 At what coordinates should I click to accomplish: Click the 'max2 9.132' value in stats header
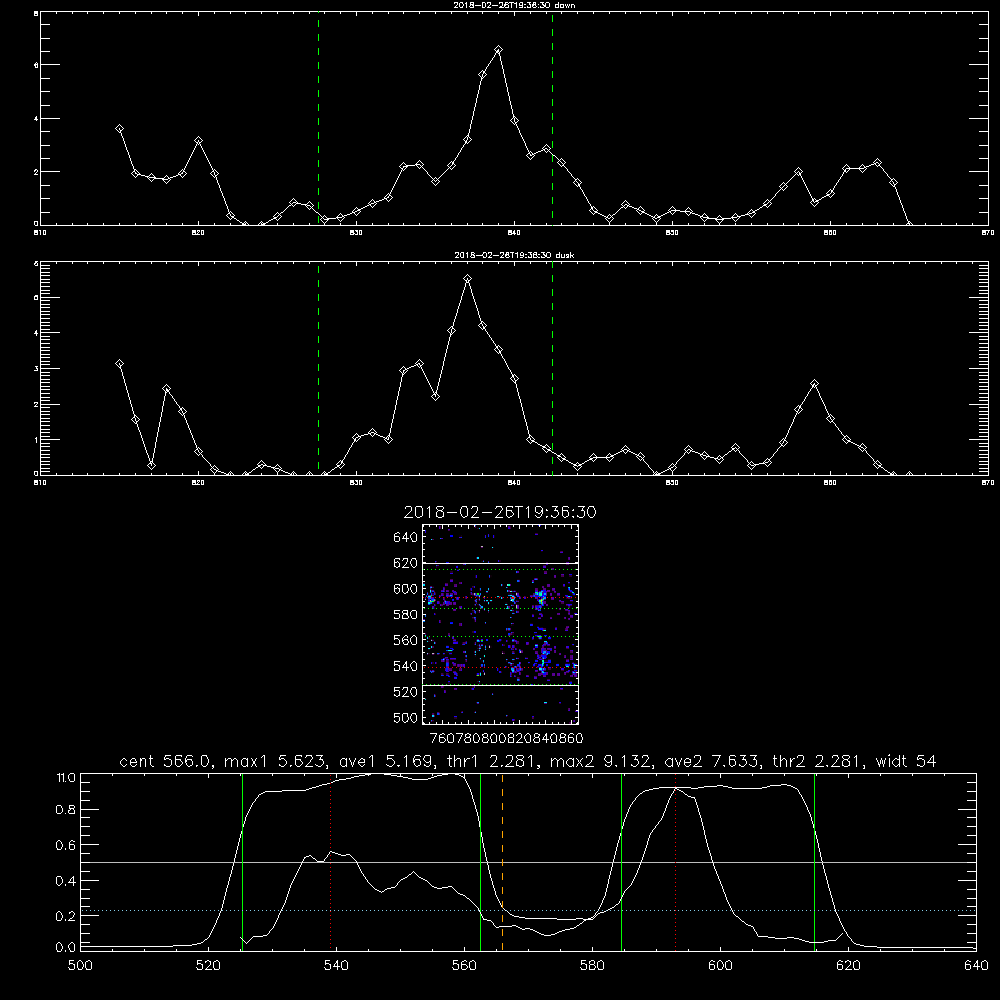600,761
